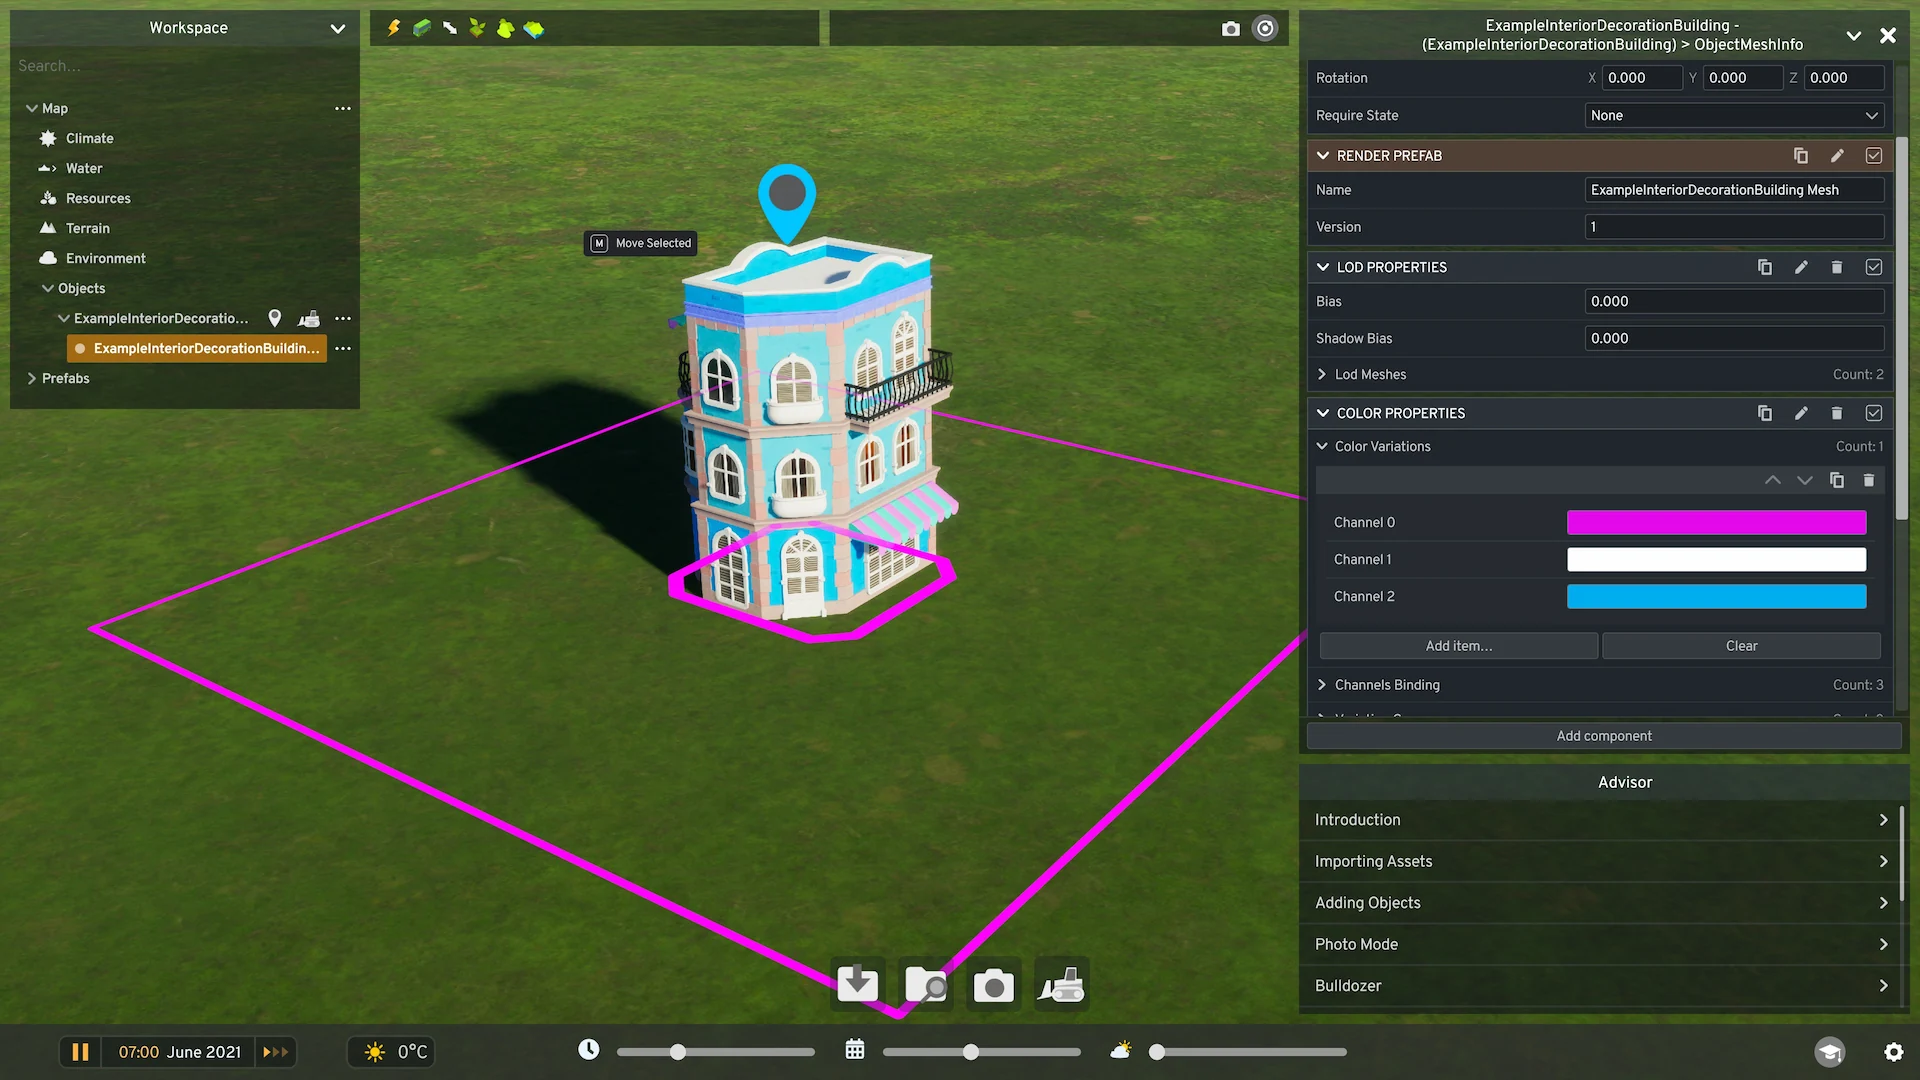Open the Photo Mode advisor topic
Screen dimensions: 1920x1080
pyautogui.click(x=1600, y=944)
